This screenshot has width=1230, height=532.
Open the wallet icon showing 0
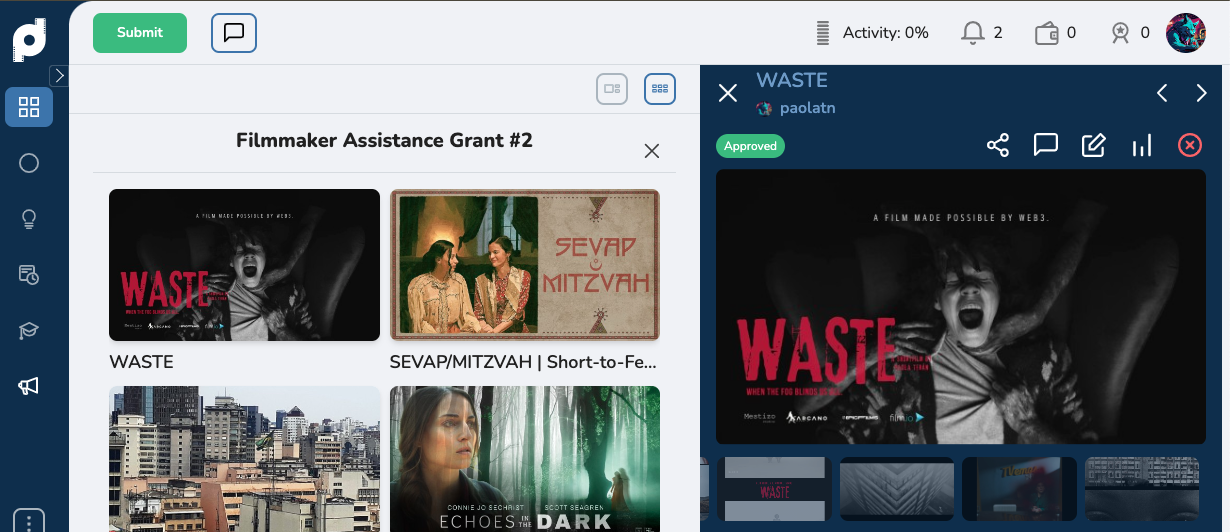1055,33
